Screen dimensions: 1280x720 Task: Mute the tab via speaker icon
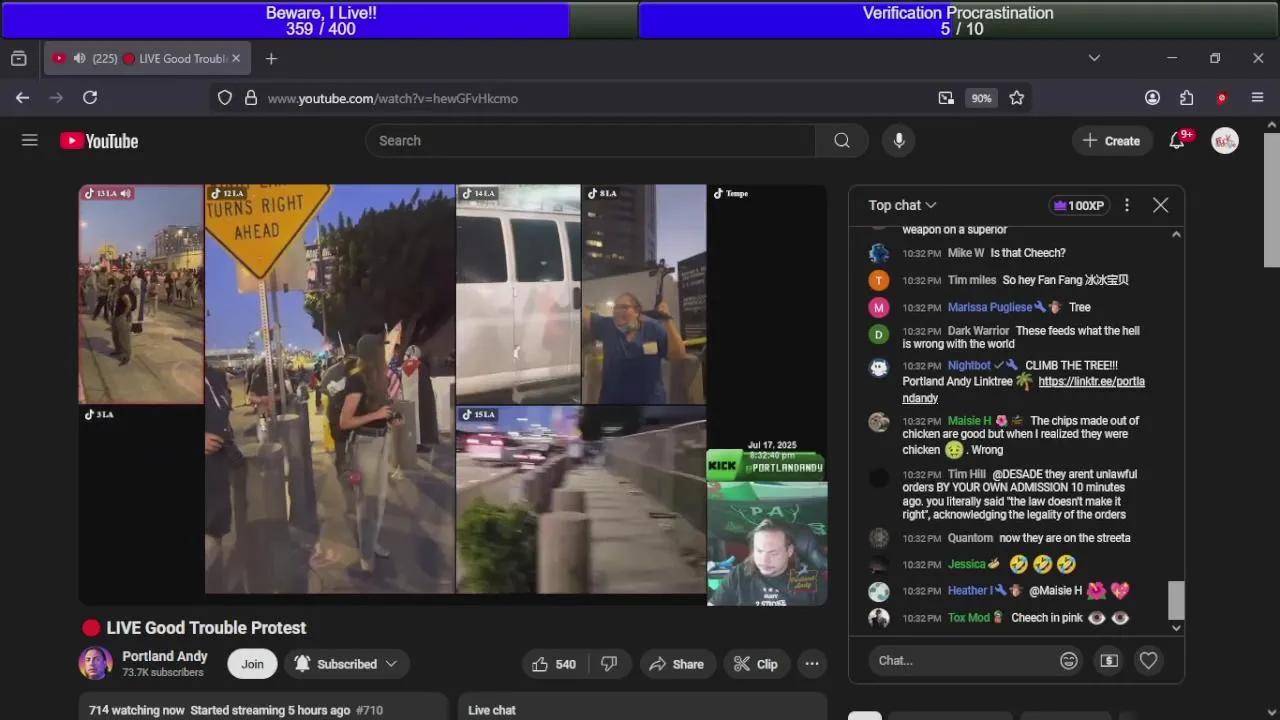tap(79, 59)
